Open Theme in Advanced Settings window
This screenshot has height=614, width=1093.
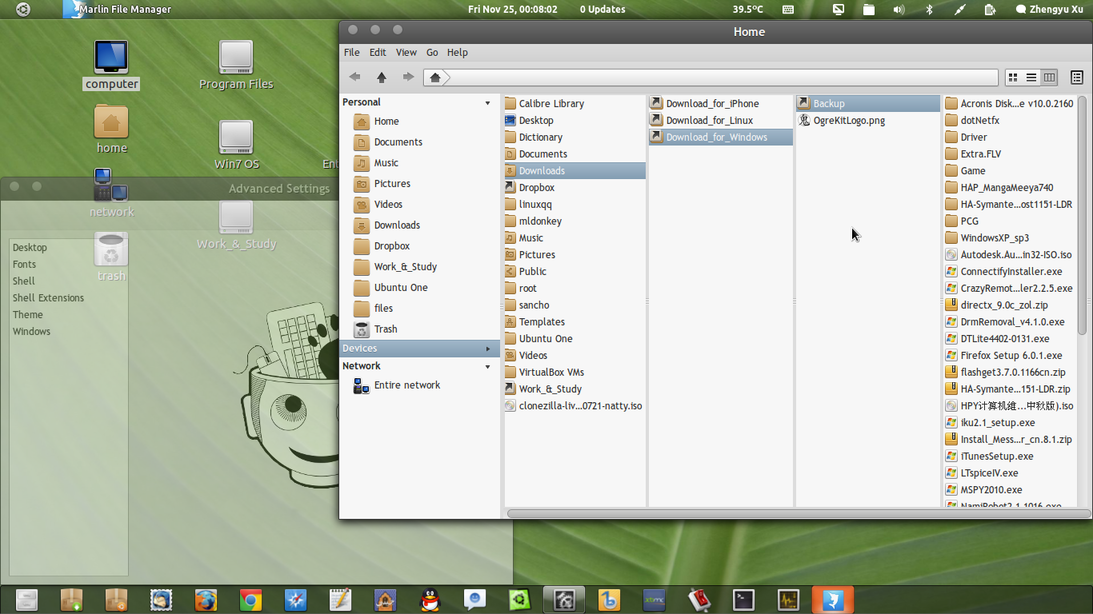click(x=28, y=315)
